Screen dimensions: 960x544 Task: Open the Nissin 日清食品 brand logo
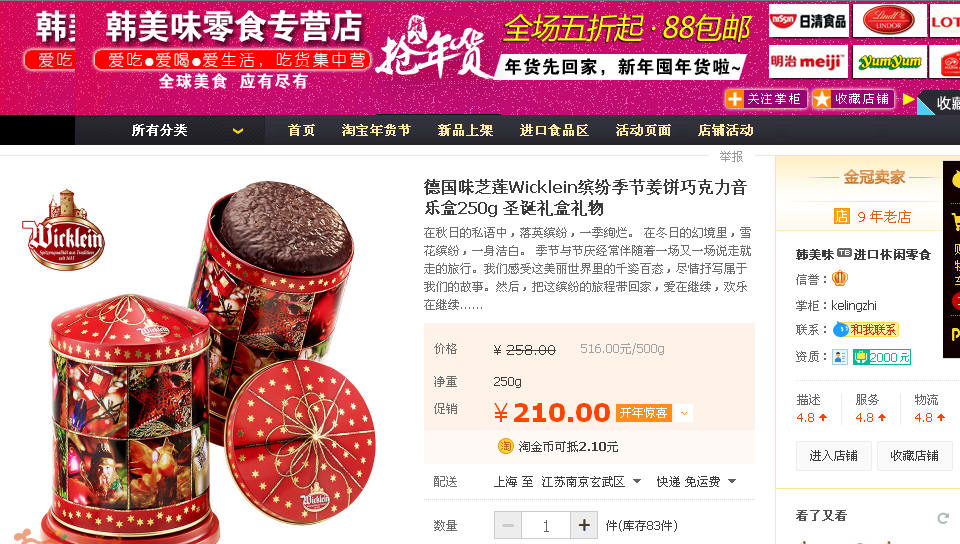(x=808, y=21)
